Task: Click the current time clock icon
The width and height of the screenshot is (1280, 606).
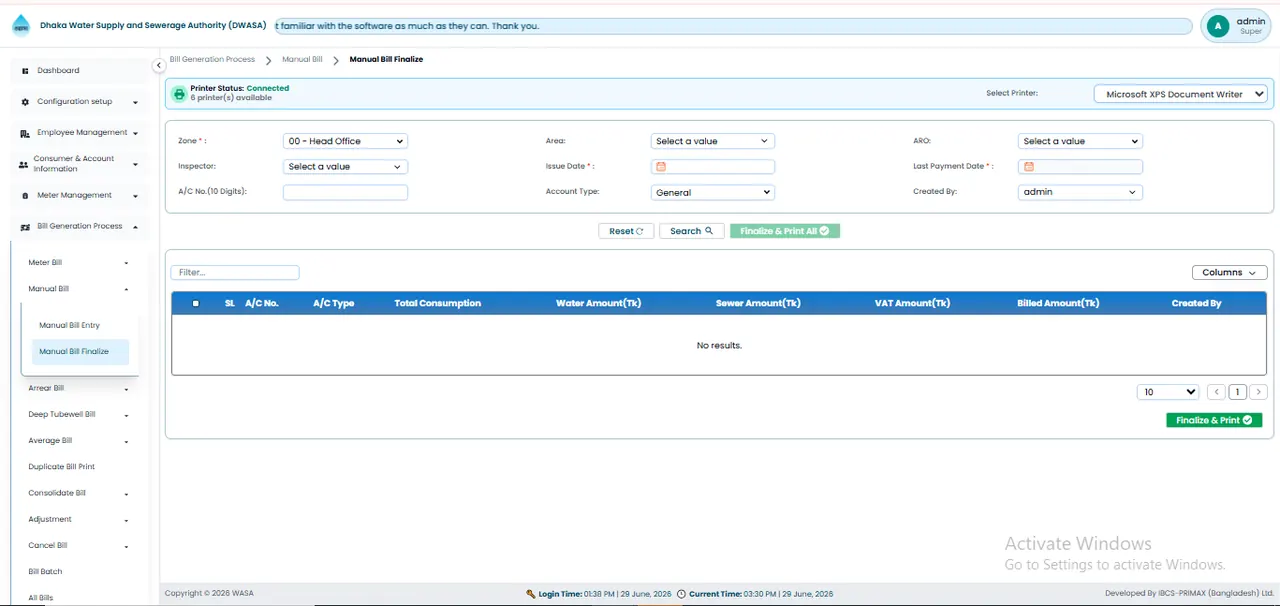Action: coord(681,594)
